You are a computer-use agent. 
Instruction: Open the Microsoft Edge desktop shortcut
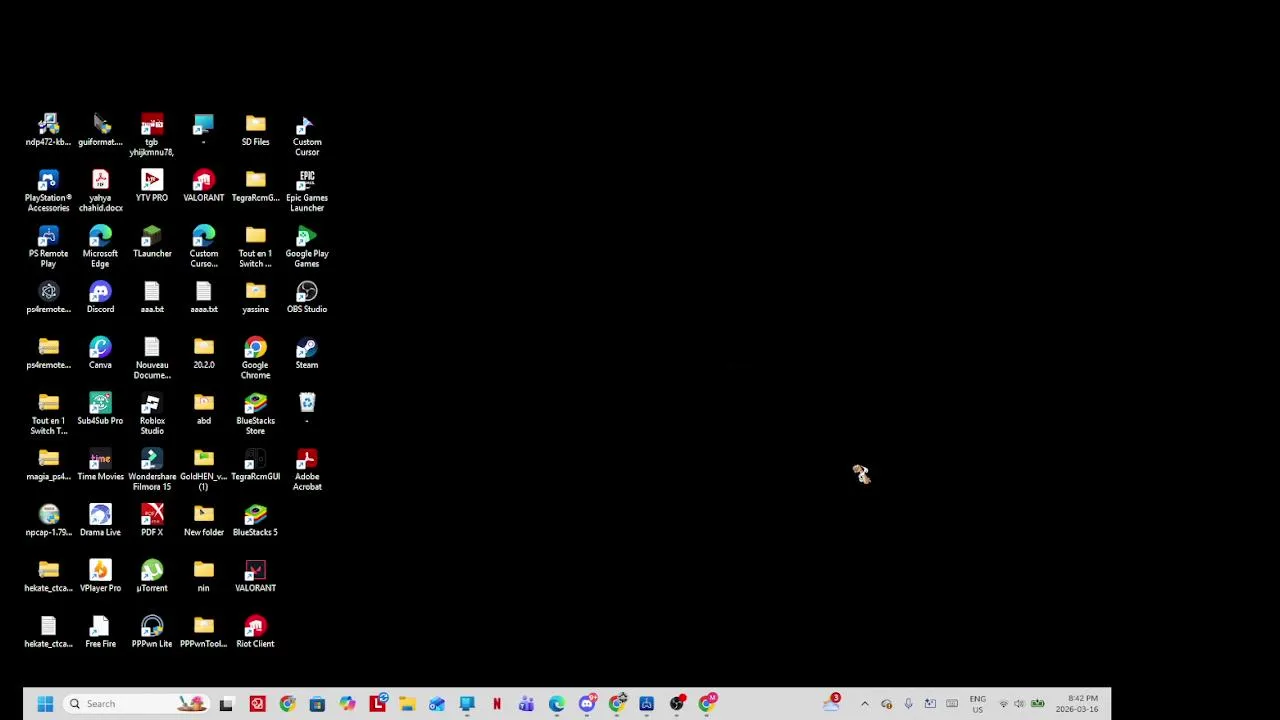pos(100,247)
